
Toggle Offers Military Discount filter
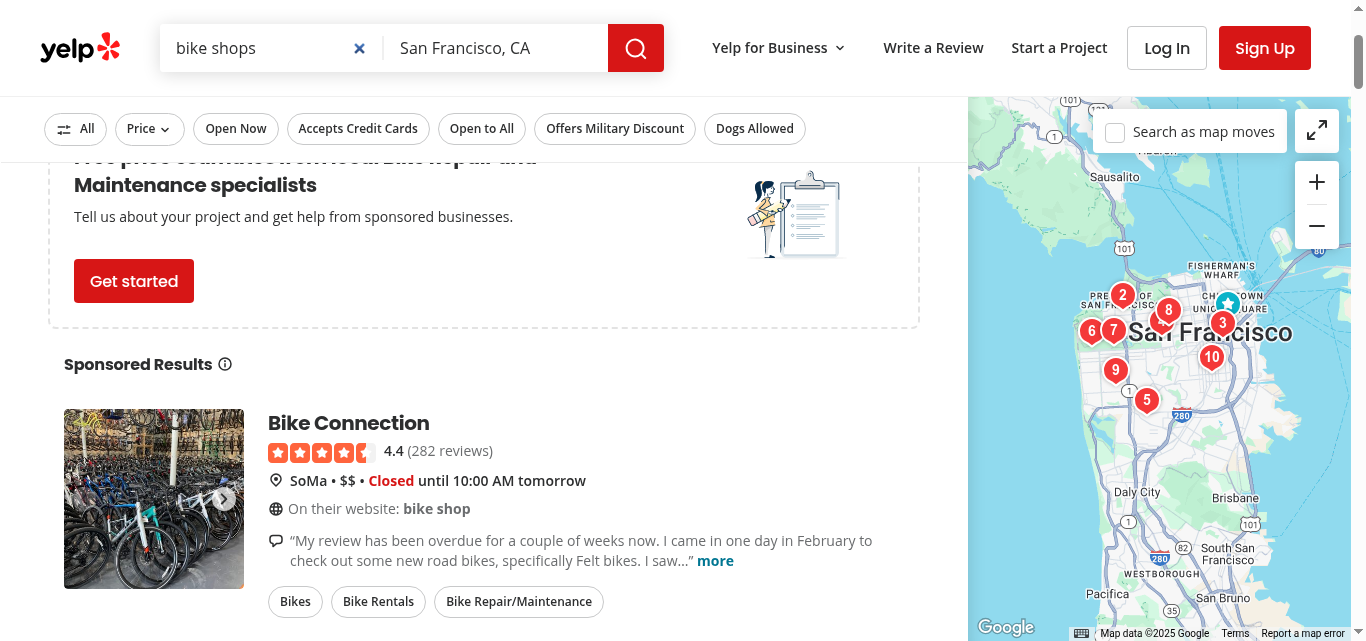615,129
